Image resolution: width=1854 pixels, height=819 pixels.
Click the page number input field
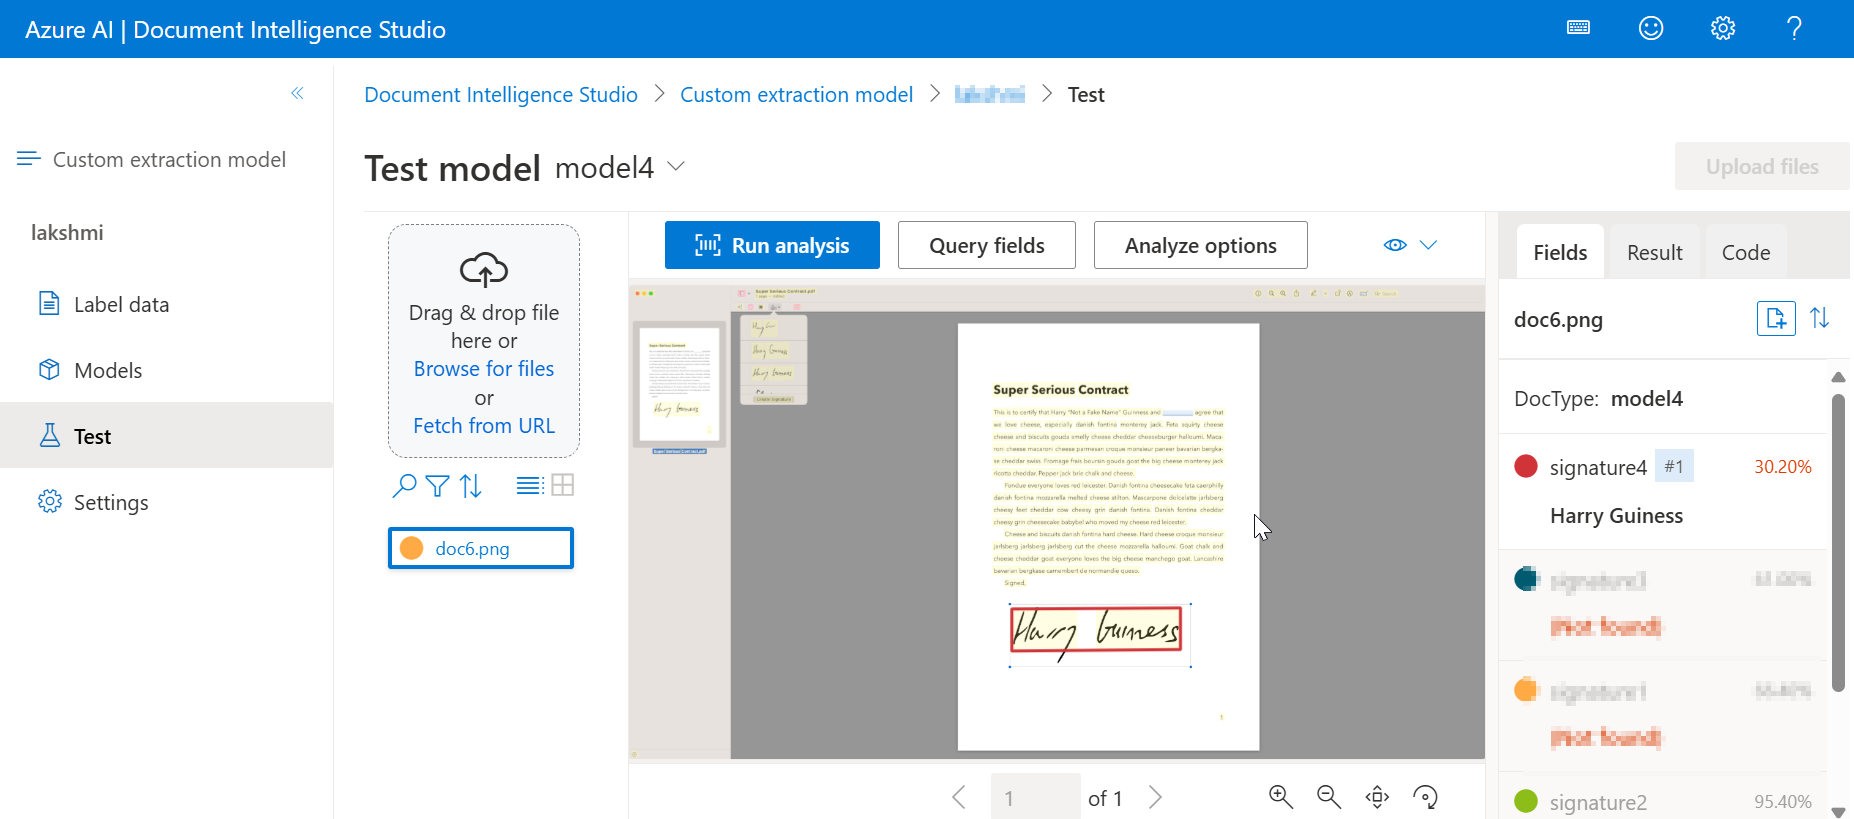[1036, 797]
